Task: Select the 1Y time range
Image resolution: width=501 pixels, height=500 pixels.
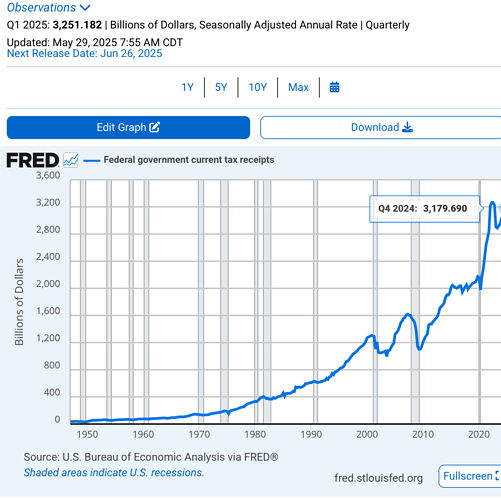Action: pos(187,87)
